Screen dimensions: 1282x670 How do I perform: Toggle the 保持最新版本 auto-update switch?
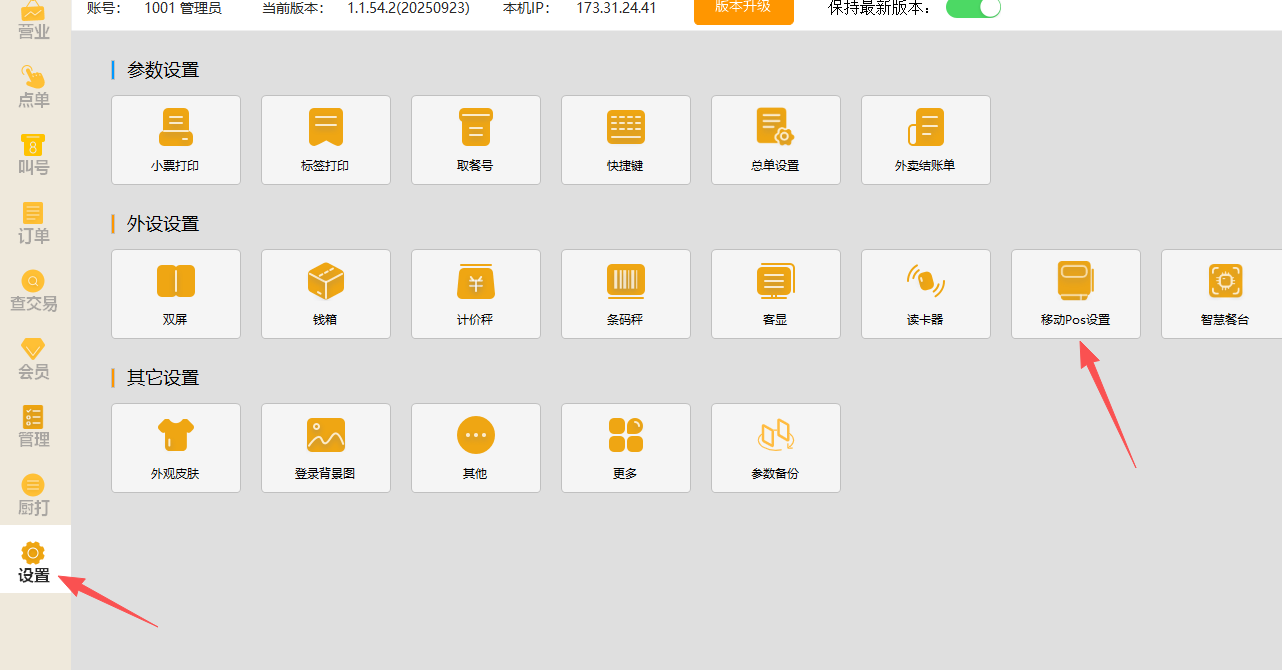click(973, 8)
